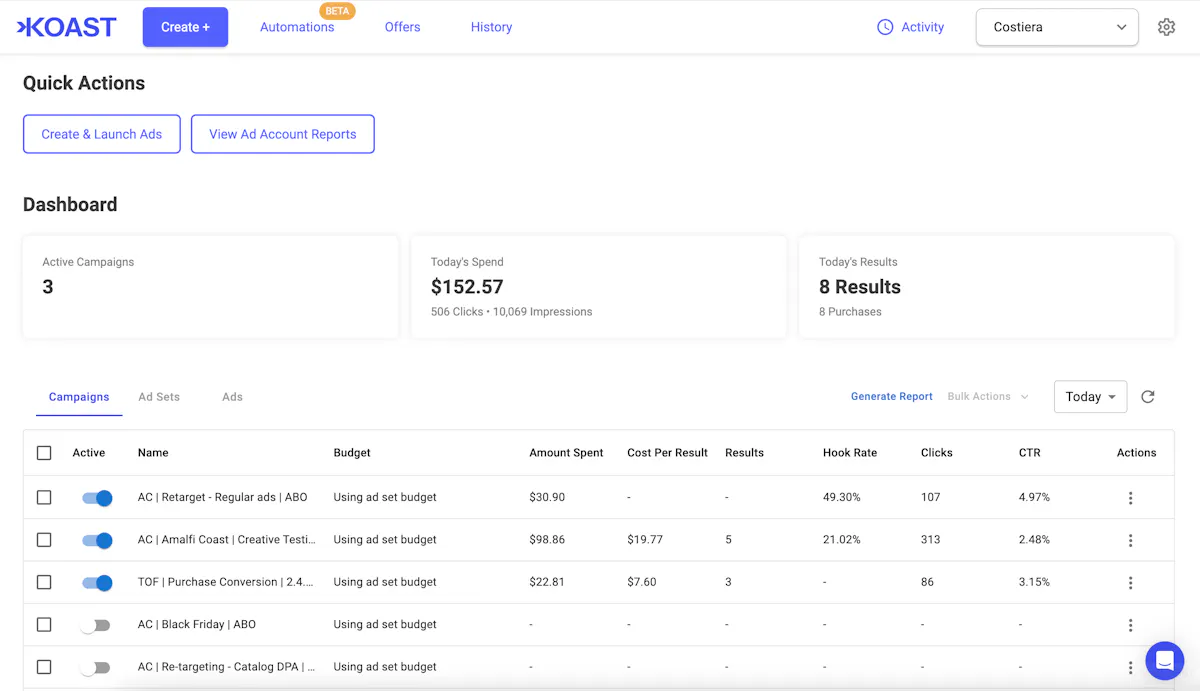Click View Ad Account Reports button

coord(283,134)
